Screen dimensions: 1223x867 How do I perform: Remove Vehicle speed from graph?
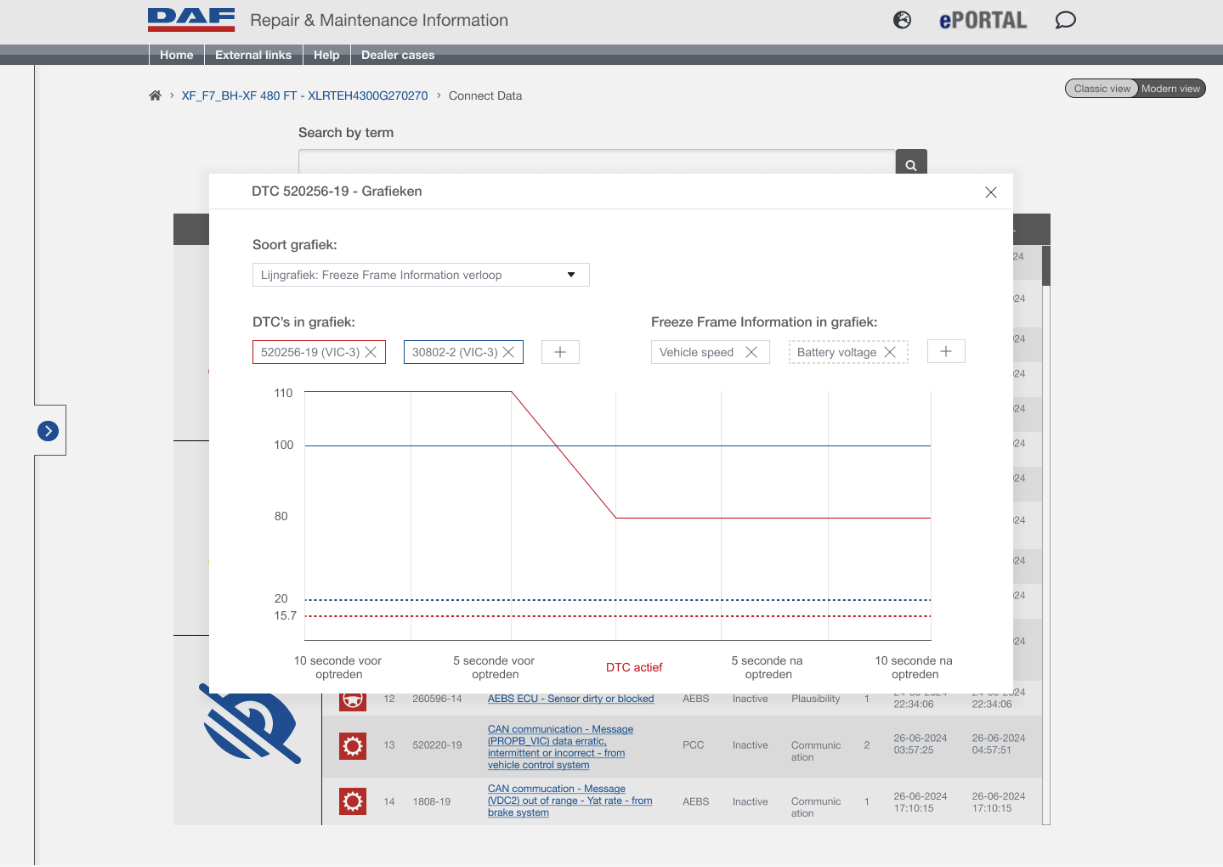751,352
